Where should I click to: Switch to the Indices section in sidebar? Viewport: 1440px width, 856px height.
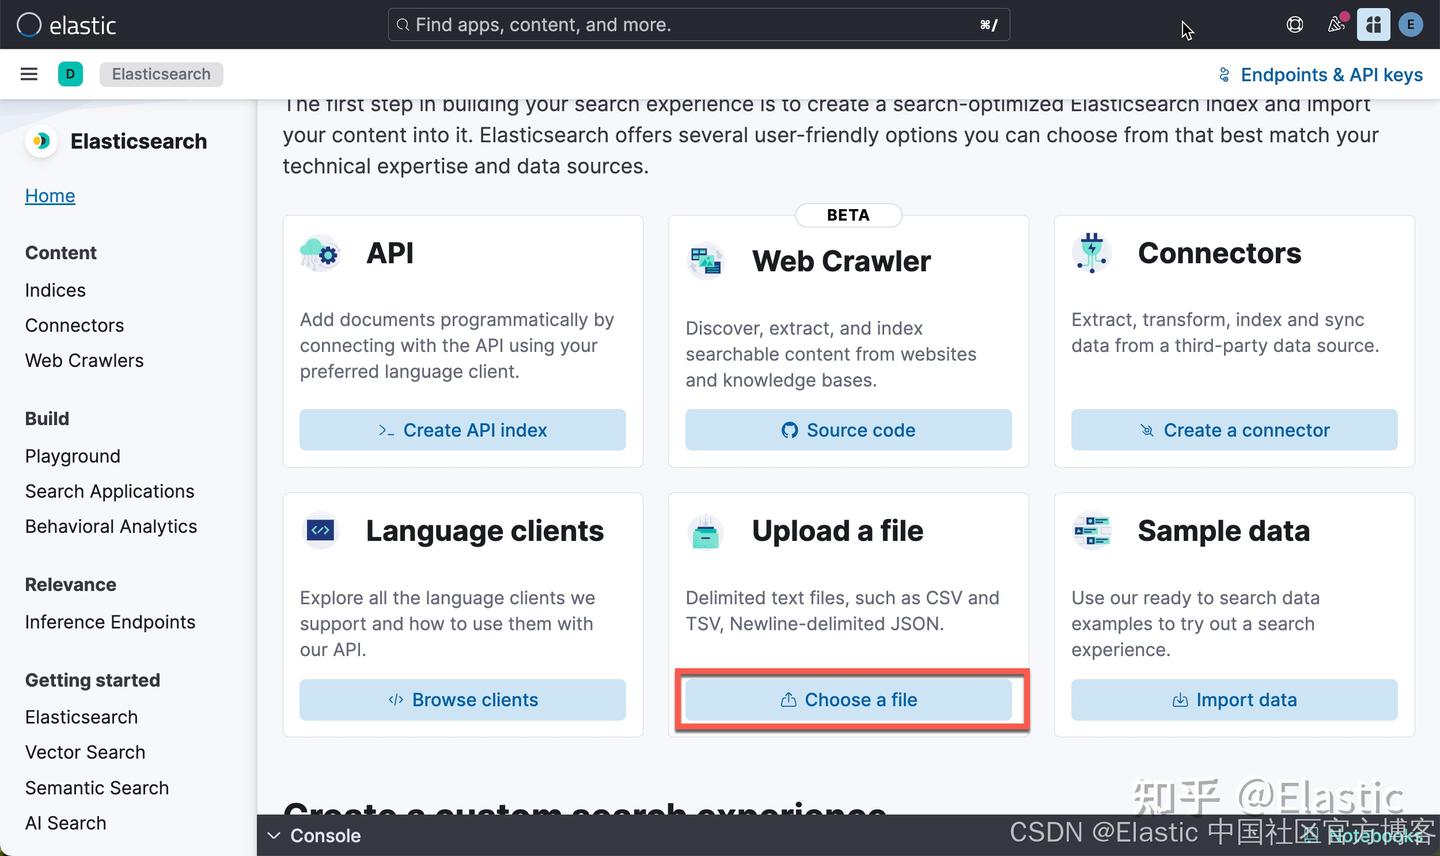click(x=55, y=290)
